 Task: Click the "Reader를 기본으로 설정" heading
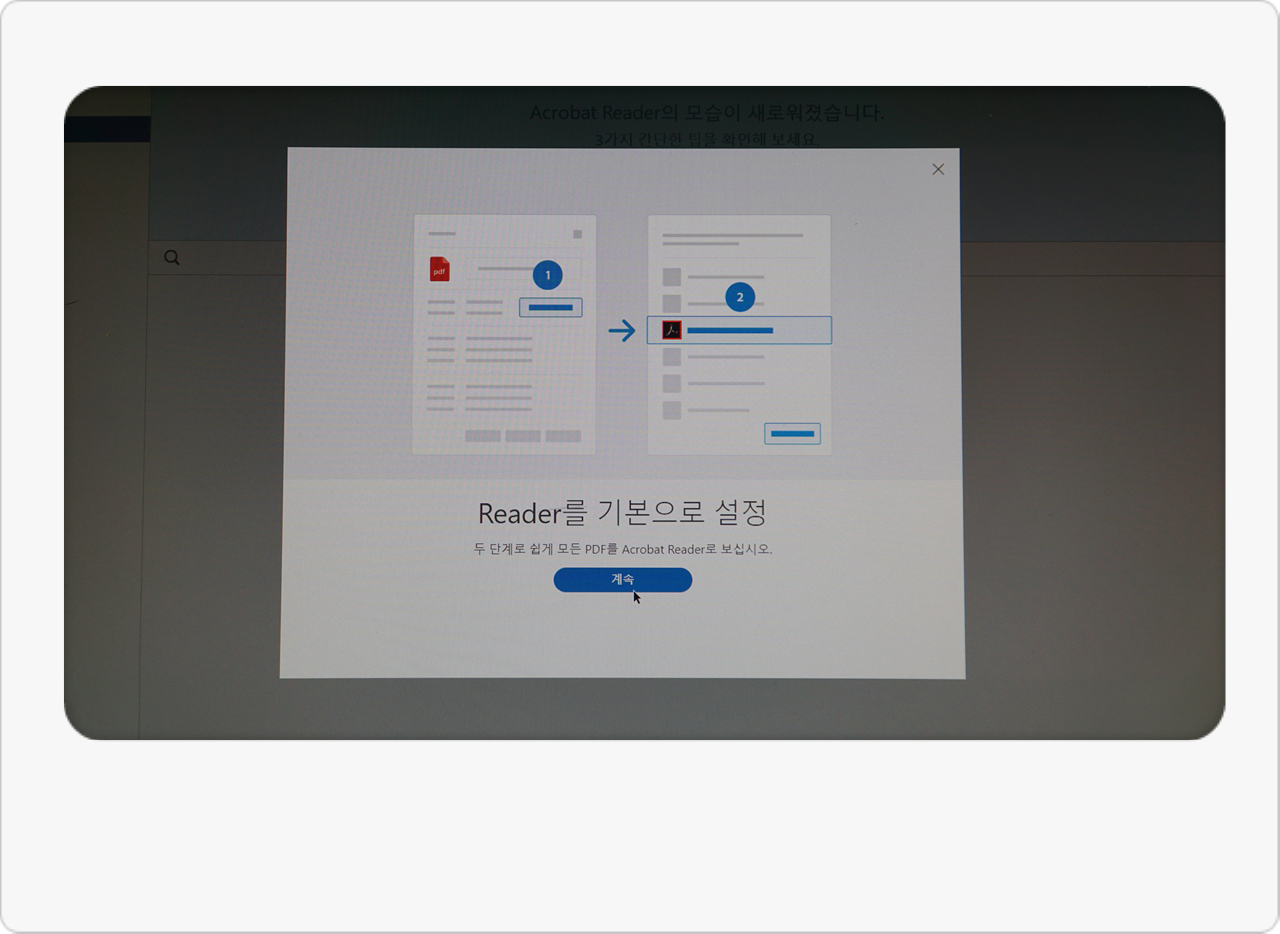click(x=622, y=513)
